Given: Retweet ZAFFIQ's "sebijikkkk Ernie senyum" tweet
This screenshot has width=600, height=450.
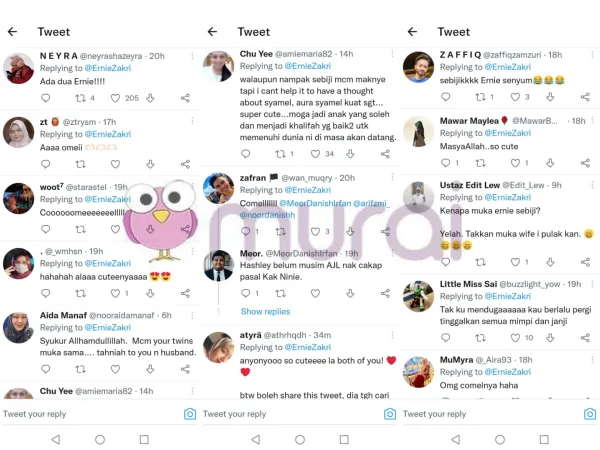Looking at the screenshot, I should (x=481, y=97).
